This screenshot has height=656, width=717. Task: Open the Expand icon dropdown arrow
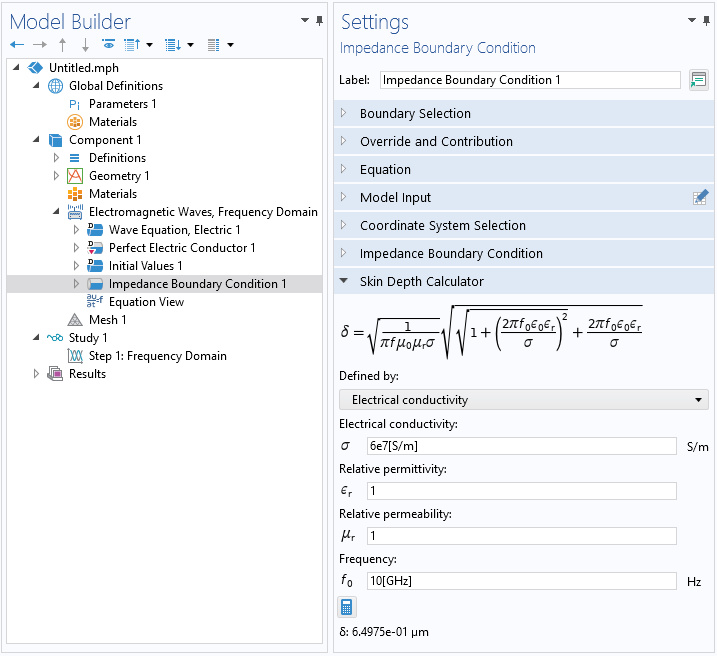point(190,45)
